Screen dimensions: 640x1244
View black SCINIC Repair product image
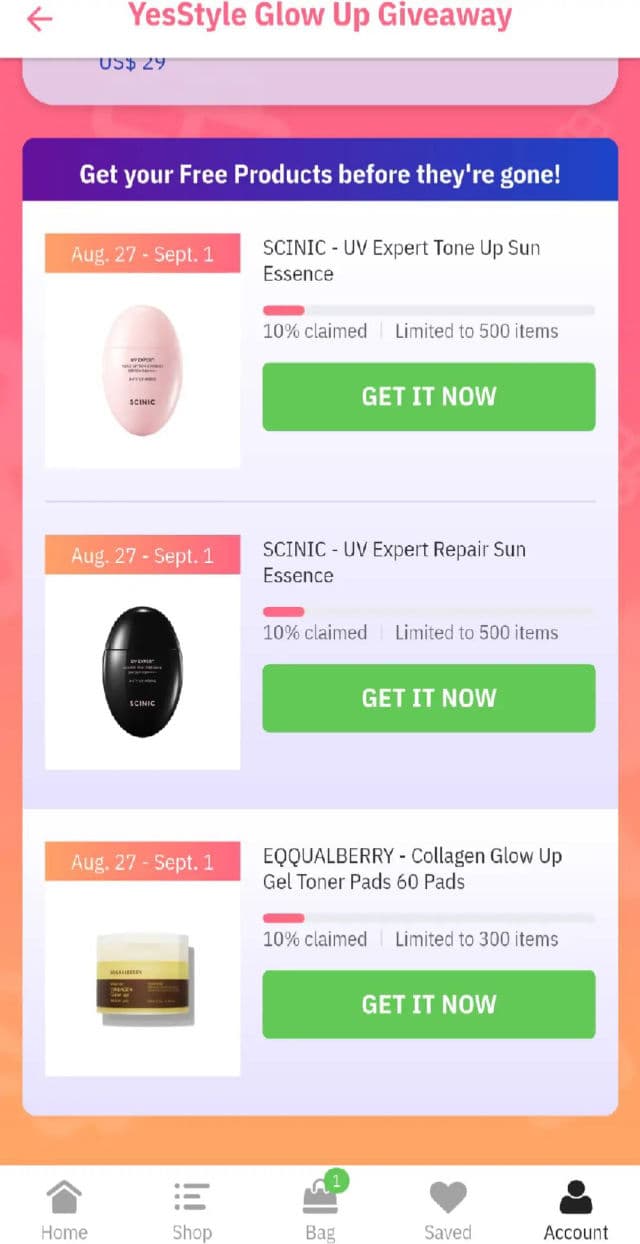click(x=143, y=672)
